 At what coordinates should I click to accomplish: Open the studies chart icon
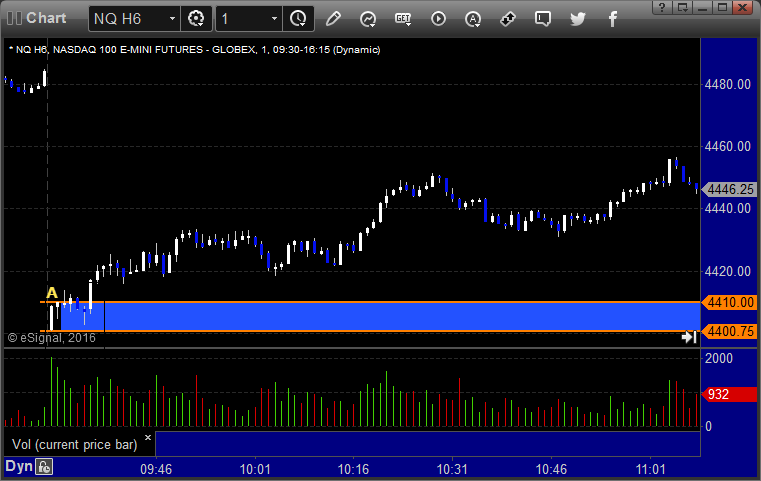coord(368,19)
